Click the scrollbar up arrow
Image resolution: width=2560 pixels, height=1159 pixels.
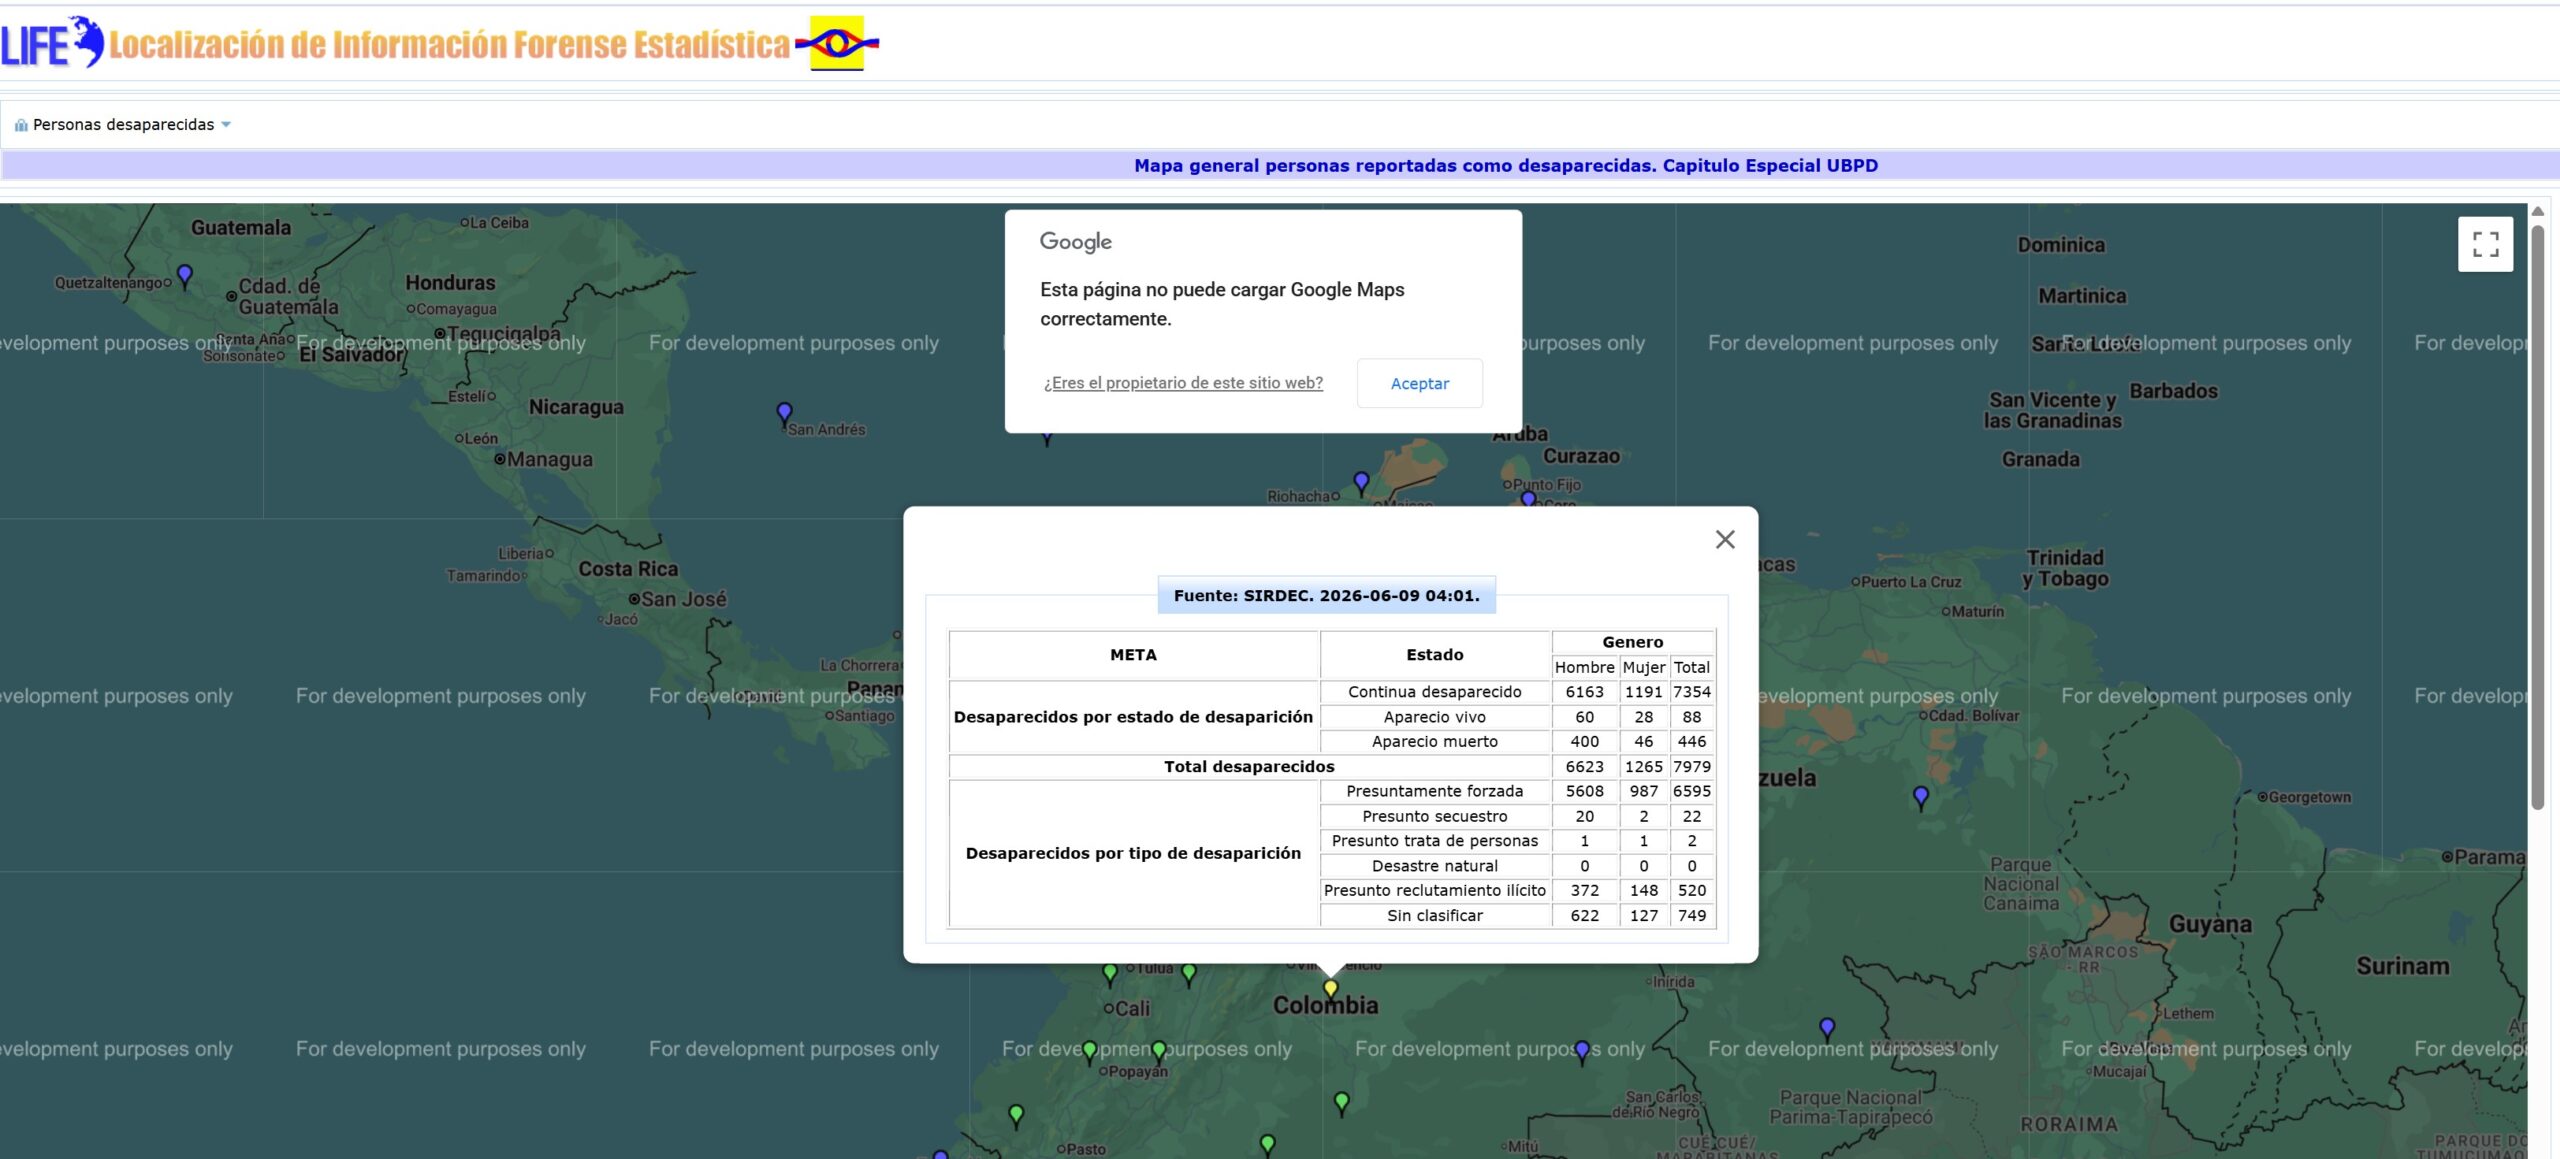[2537, 211]
